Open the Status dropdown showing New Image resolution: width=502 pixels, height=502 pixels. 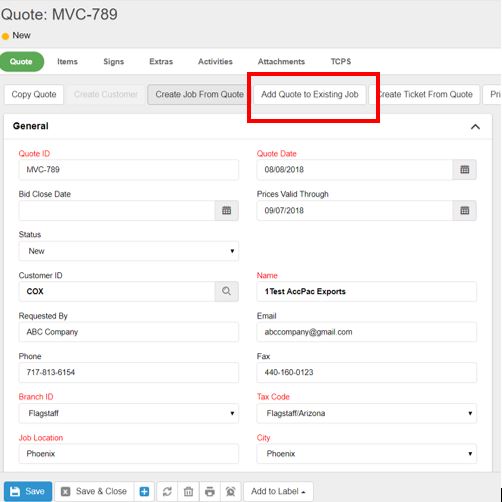129,251
